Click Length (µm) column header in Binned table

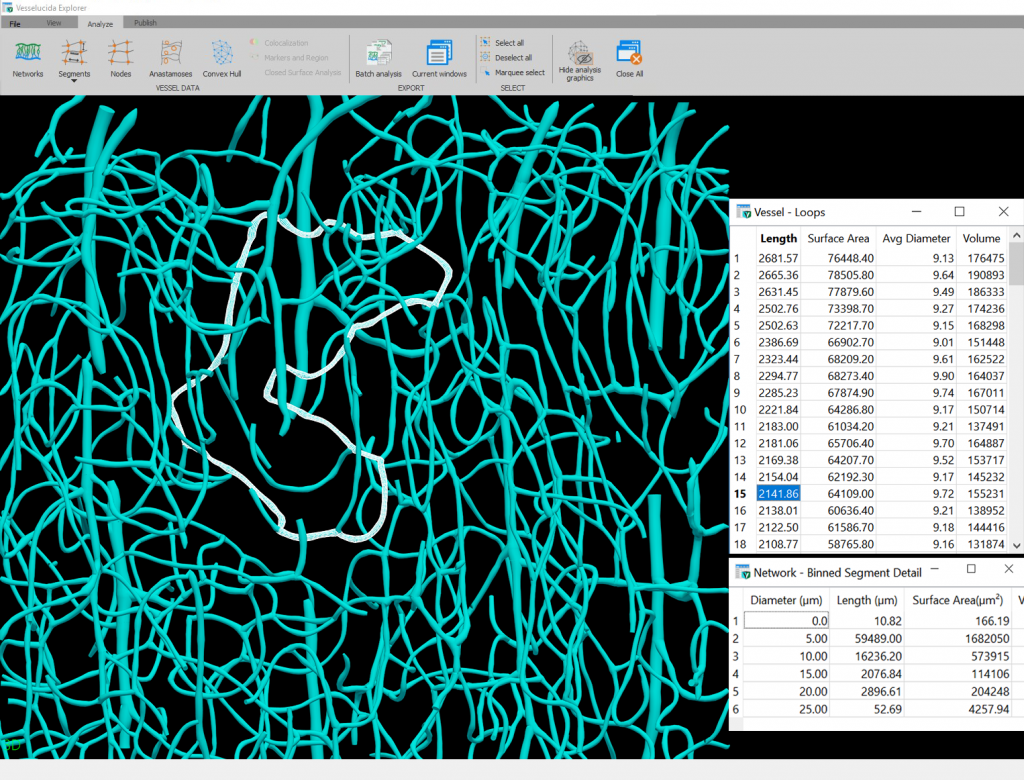[x=867, y=600]
